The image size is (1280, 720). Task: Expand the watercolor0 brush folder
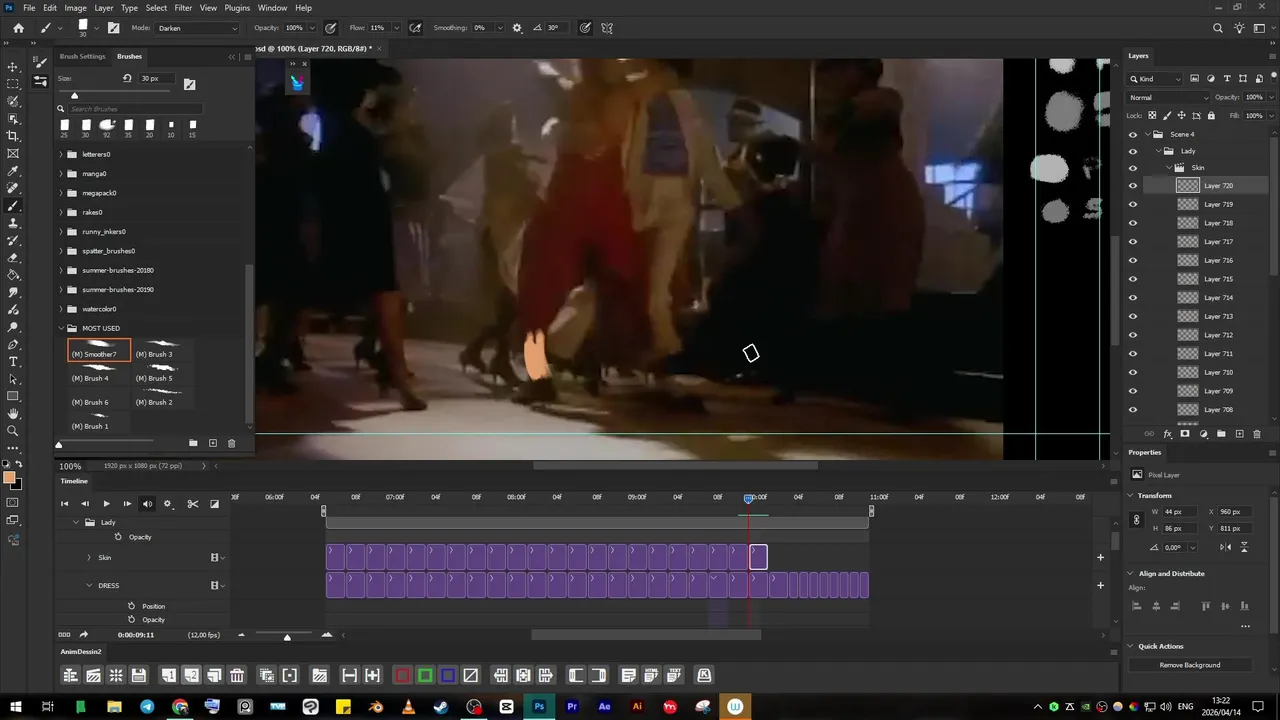(61, 309)
